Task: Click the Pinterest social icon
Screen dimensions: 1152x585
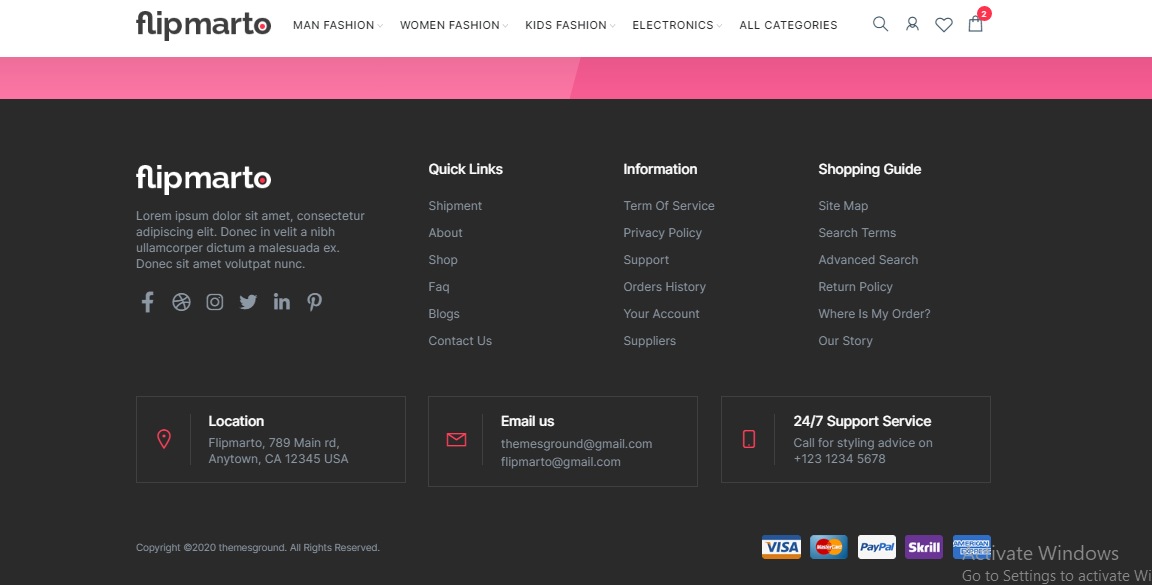Action: pyautogui.click(x=314, y=301)
